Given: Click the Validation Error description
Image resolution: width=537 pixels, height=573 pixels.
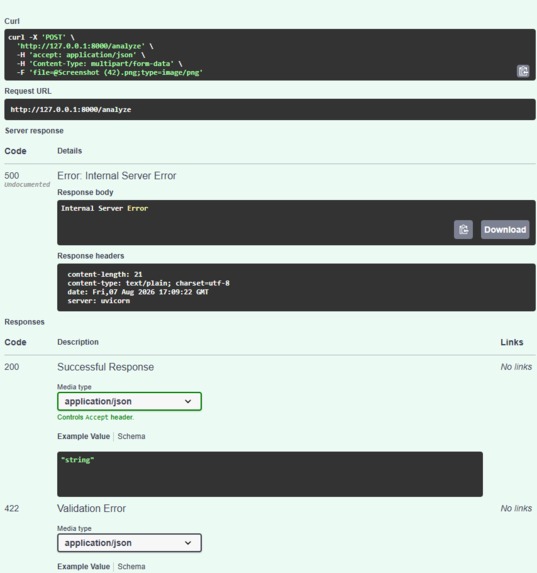Looking at the screenshot, I should pos(91,509).
